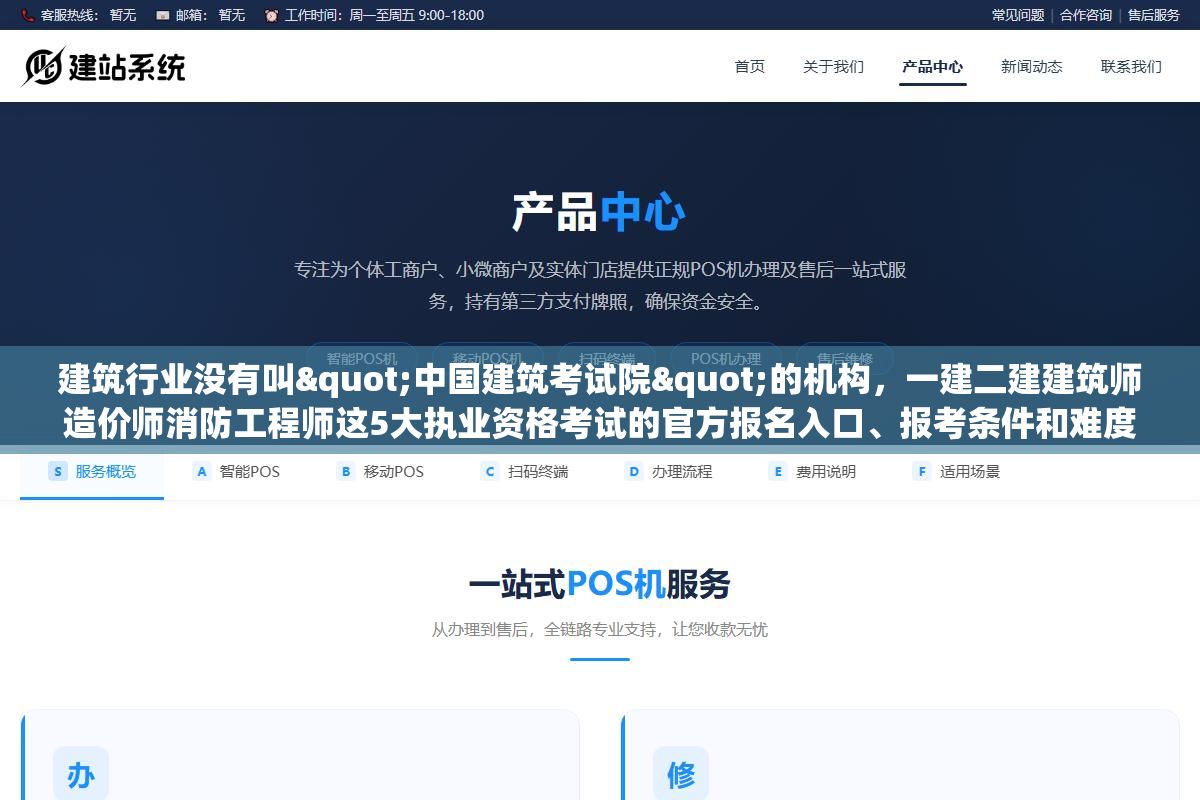The height and width of the screenshot is (800, 1200).
Task: Click the phone icon beside 客服热线
Action: [x=27, y=15]
